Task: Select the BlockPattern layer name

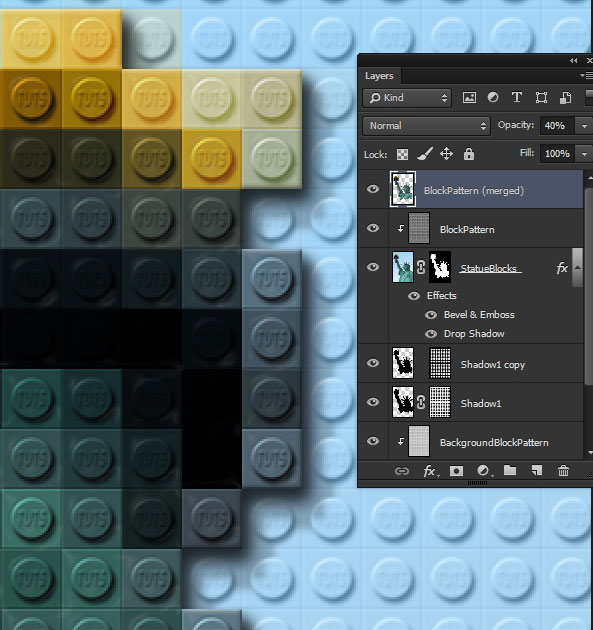Action: tap(467, 230)
